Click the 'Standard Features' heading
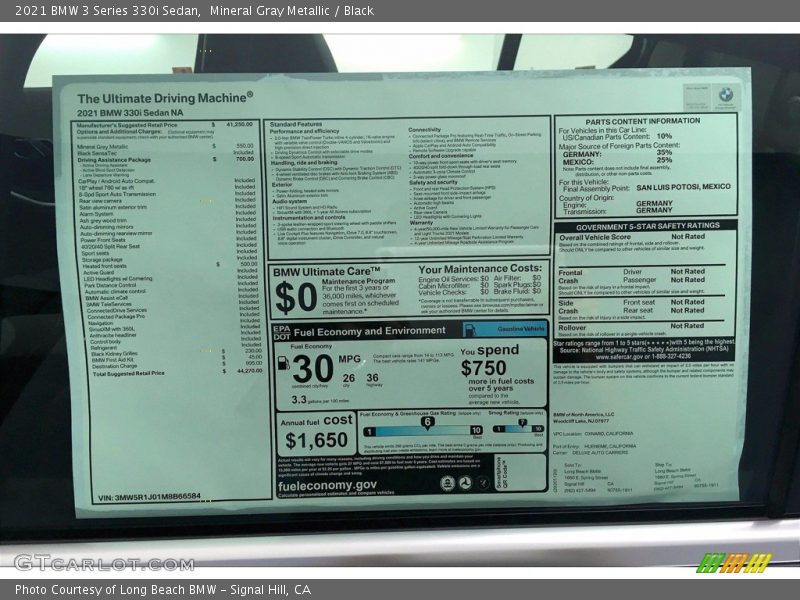The image size is (800, 600). 296,124
